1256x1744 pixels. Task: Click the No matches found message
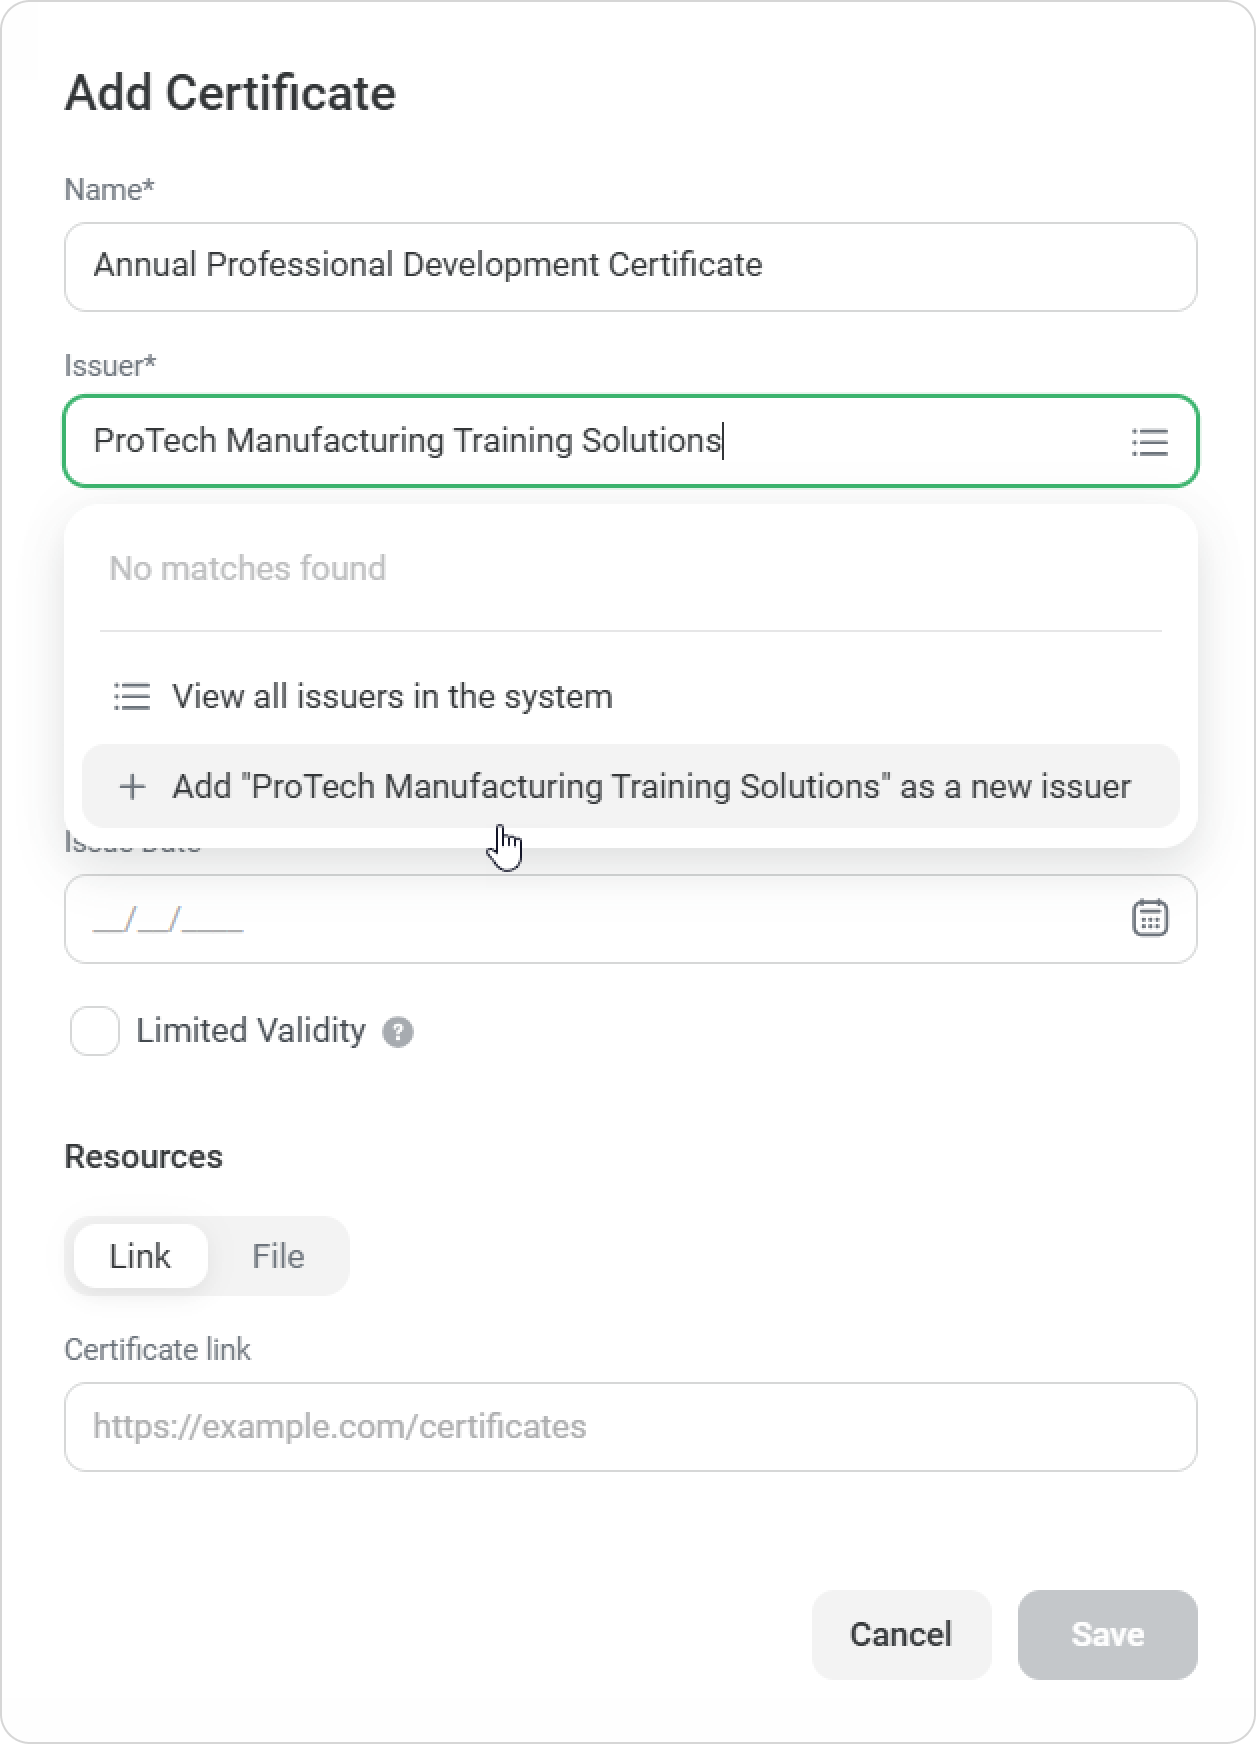(247, 568)
